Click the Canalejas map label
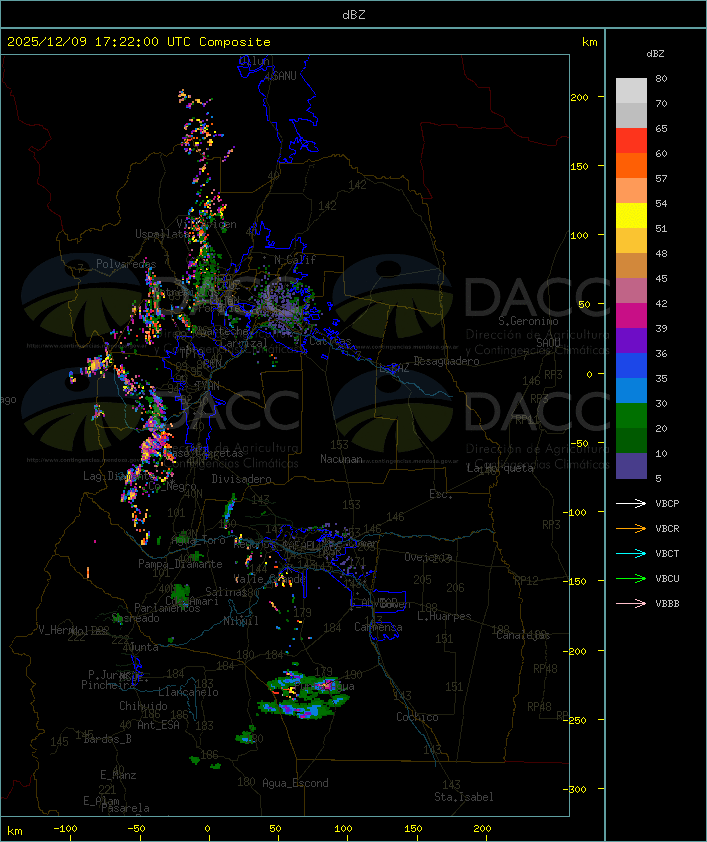707x842 pixels. [x=523, y=635]
